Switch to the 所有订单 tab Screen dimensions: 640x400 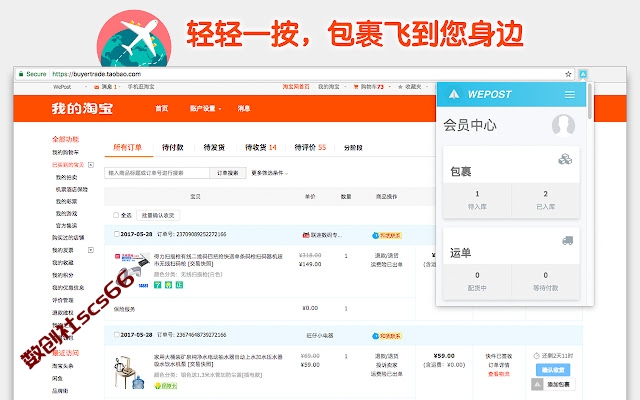127,147
